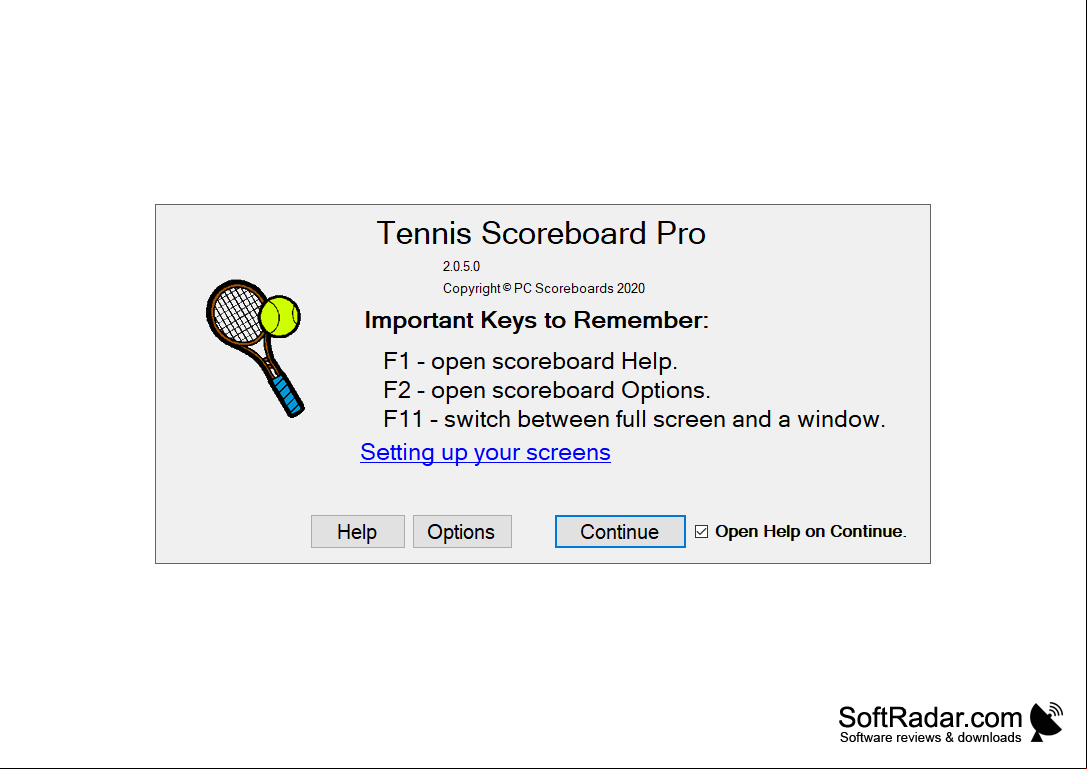The height and width of the screenshot is (769, 1087).
Task: Click the tennis racket and ball icon
Action: coord(255,348)
